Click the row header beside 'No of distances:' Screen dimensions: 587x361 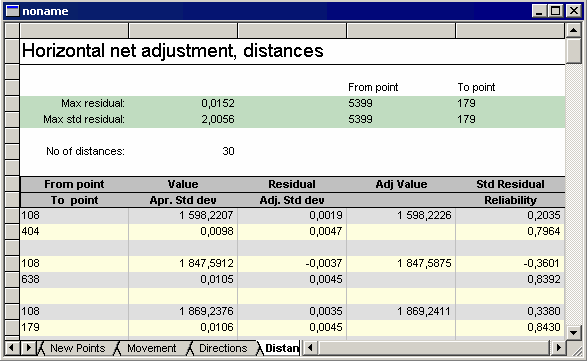(12, 151)
